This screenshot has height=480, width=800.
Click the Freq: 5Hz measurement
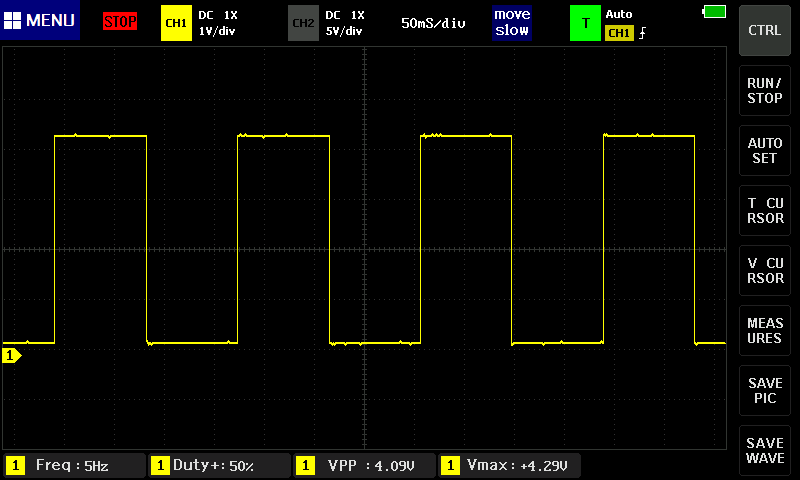point(72,466)
